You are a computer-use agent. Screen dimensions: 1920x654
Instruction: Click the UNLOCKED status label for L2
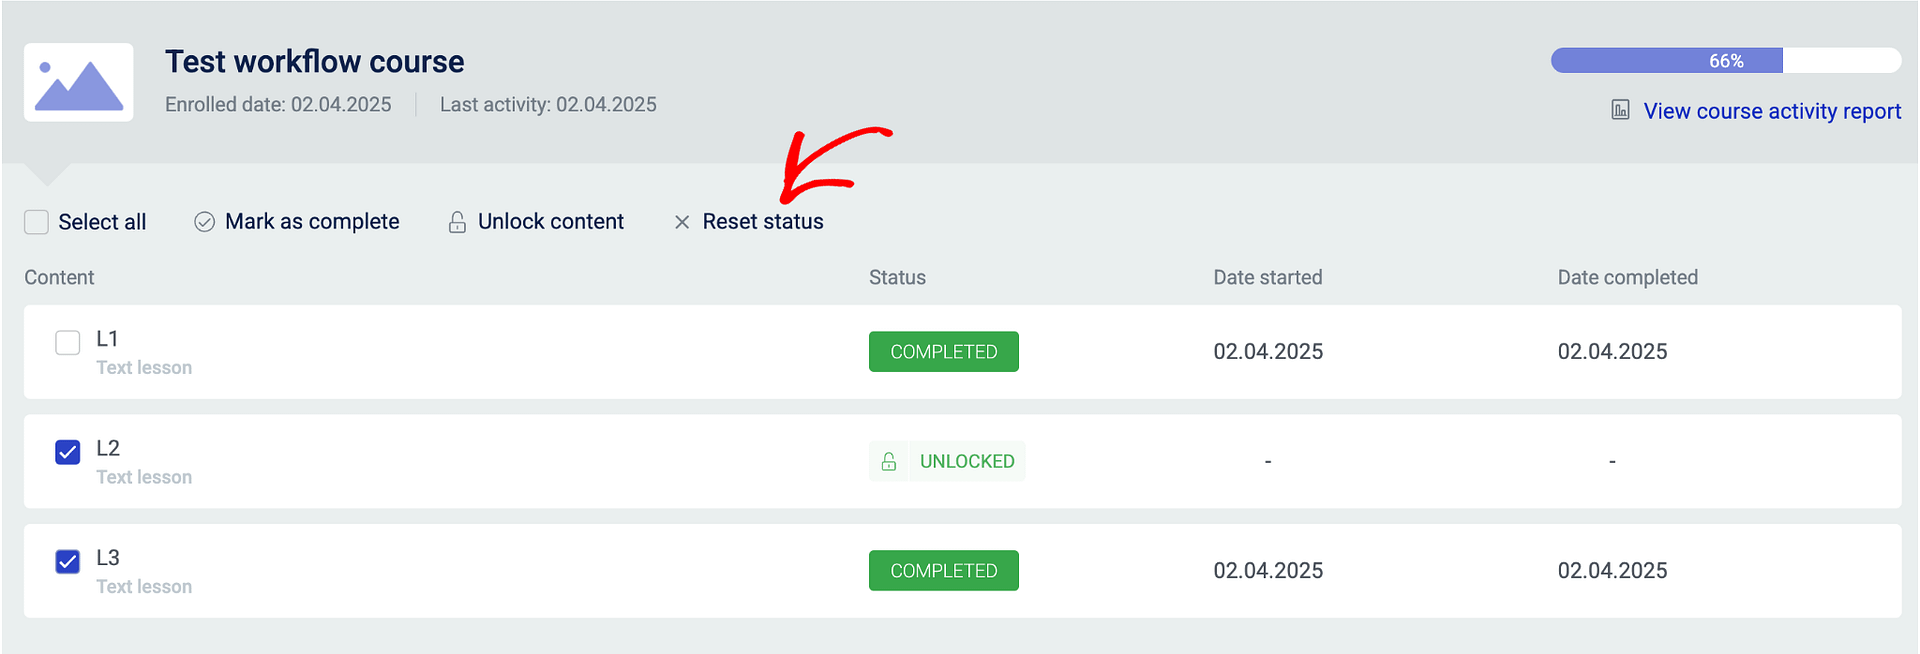(x=966, y=461)
